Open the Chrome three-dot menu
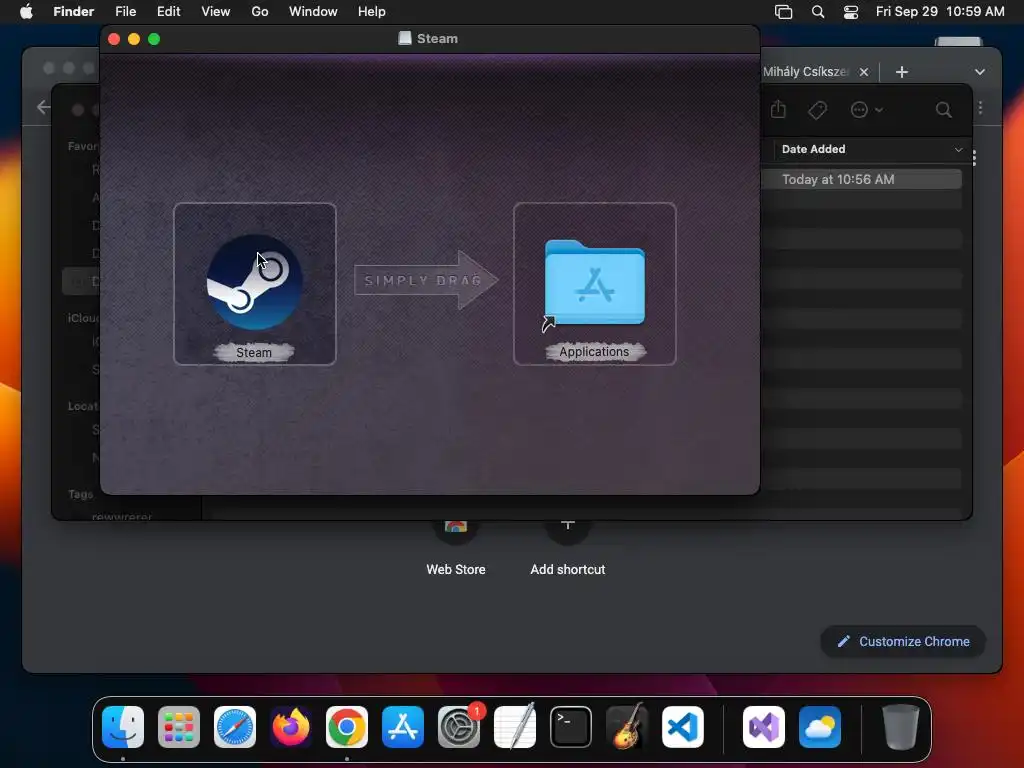Viewport: 1024px width, 768px height. click(x=980, y=108)
